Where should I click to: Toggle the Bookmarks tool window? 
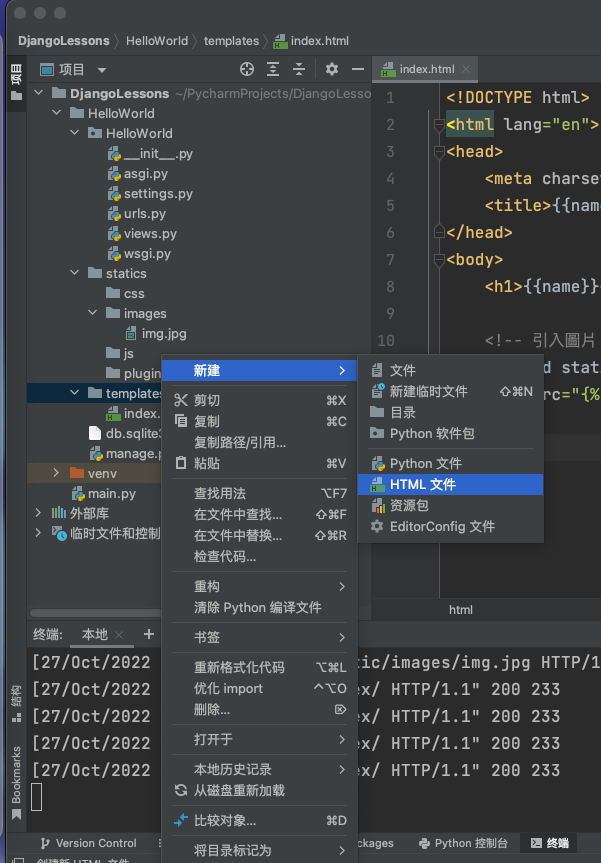coord(15,776)
